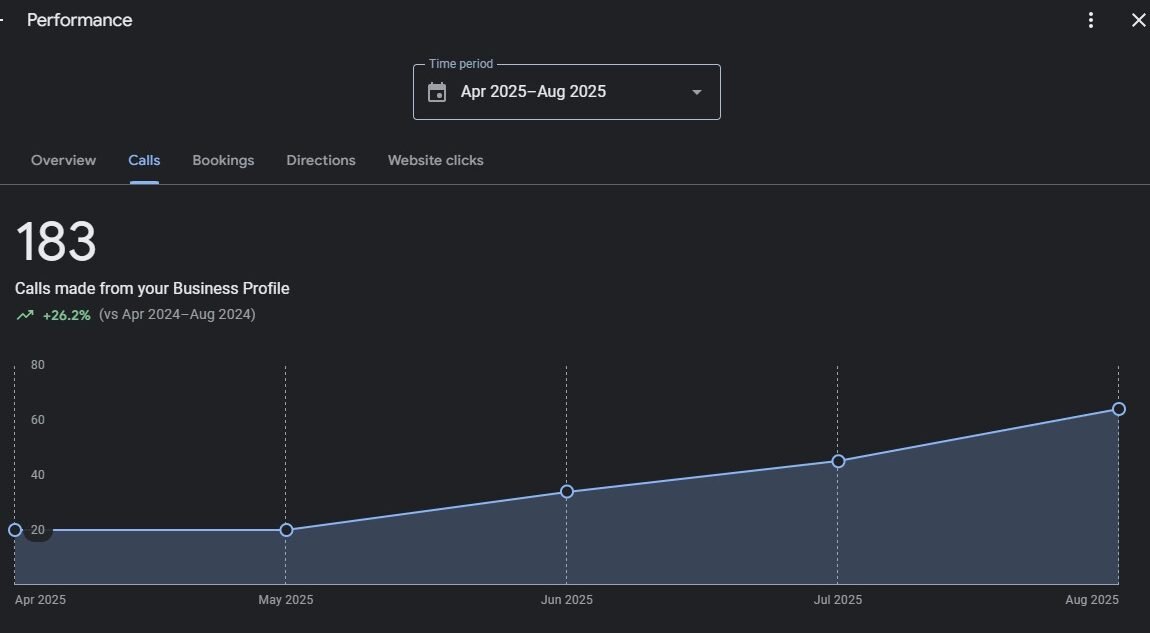Select the Apr 2025–Aug 2025 date range field

[533, 92]
